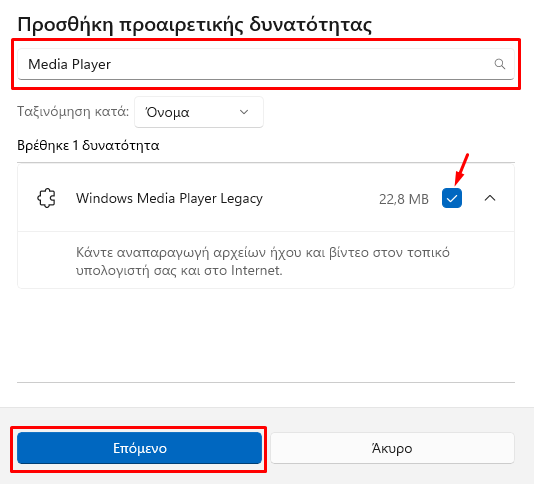This screenshot has height=484, width=534.
Task: Click the word Legacy in feature name
Action: click(241, 199)
